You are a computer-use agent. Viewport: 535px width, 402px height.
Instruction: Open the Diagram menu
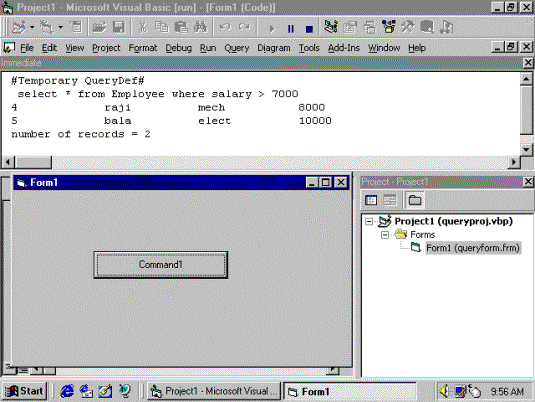point(274,48)
